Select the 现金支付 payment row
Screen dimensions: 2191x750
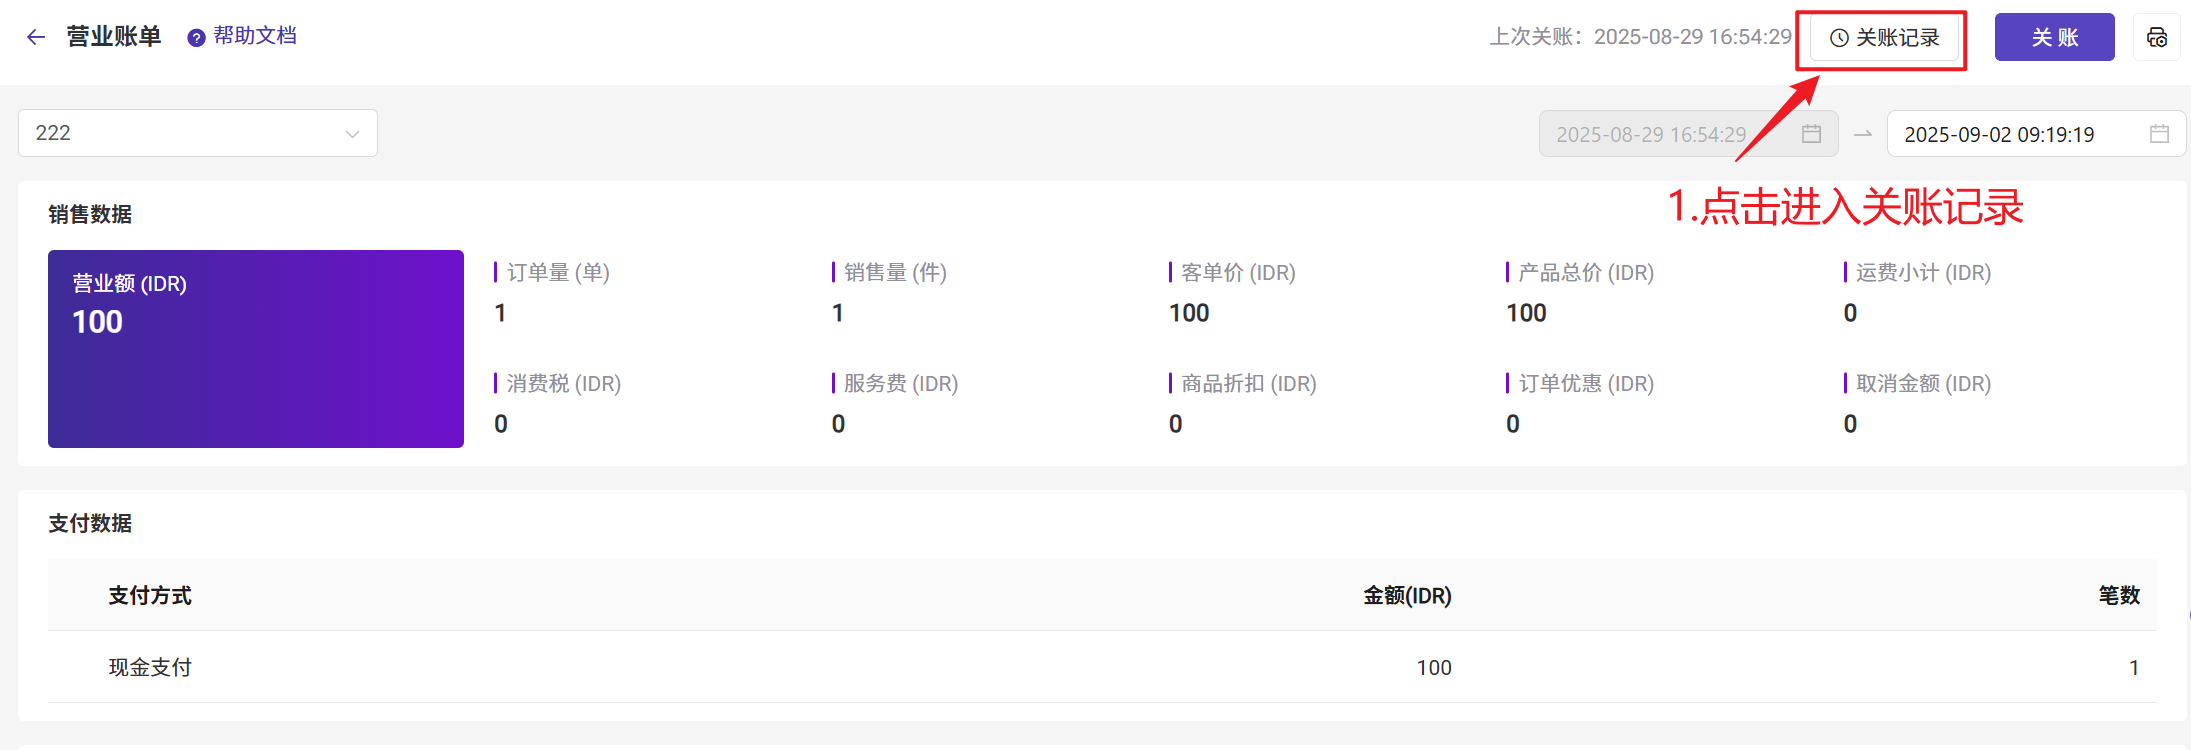click(x=1102, y=667)
